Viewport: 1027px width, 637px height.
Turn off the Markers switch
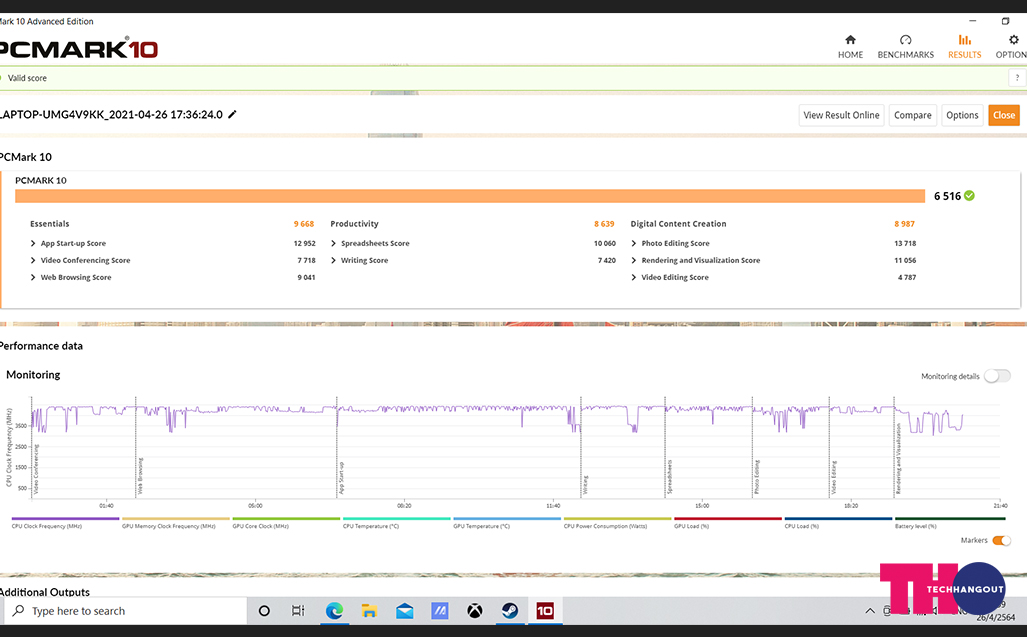click(x=1001, y=540)
